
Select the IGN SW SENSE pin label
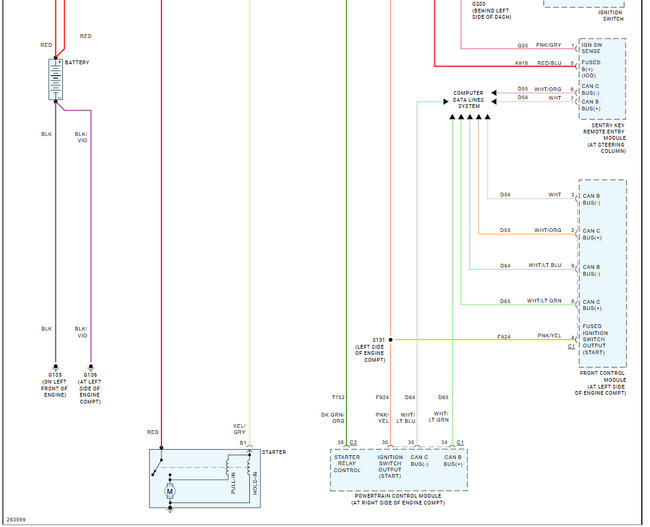click(592, 48)
